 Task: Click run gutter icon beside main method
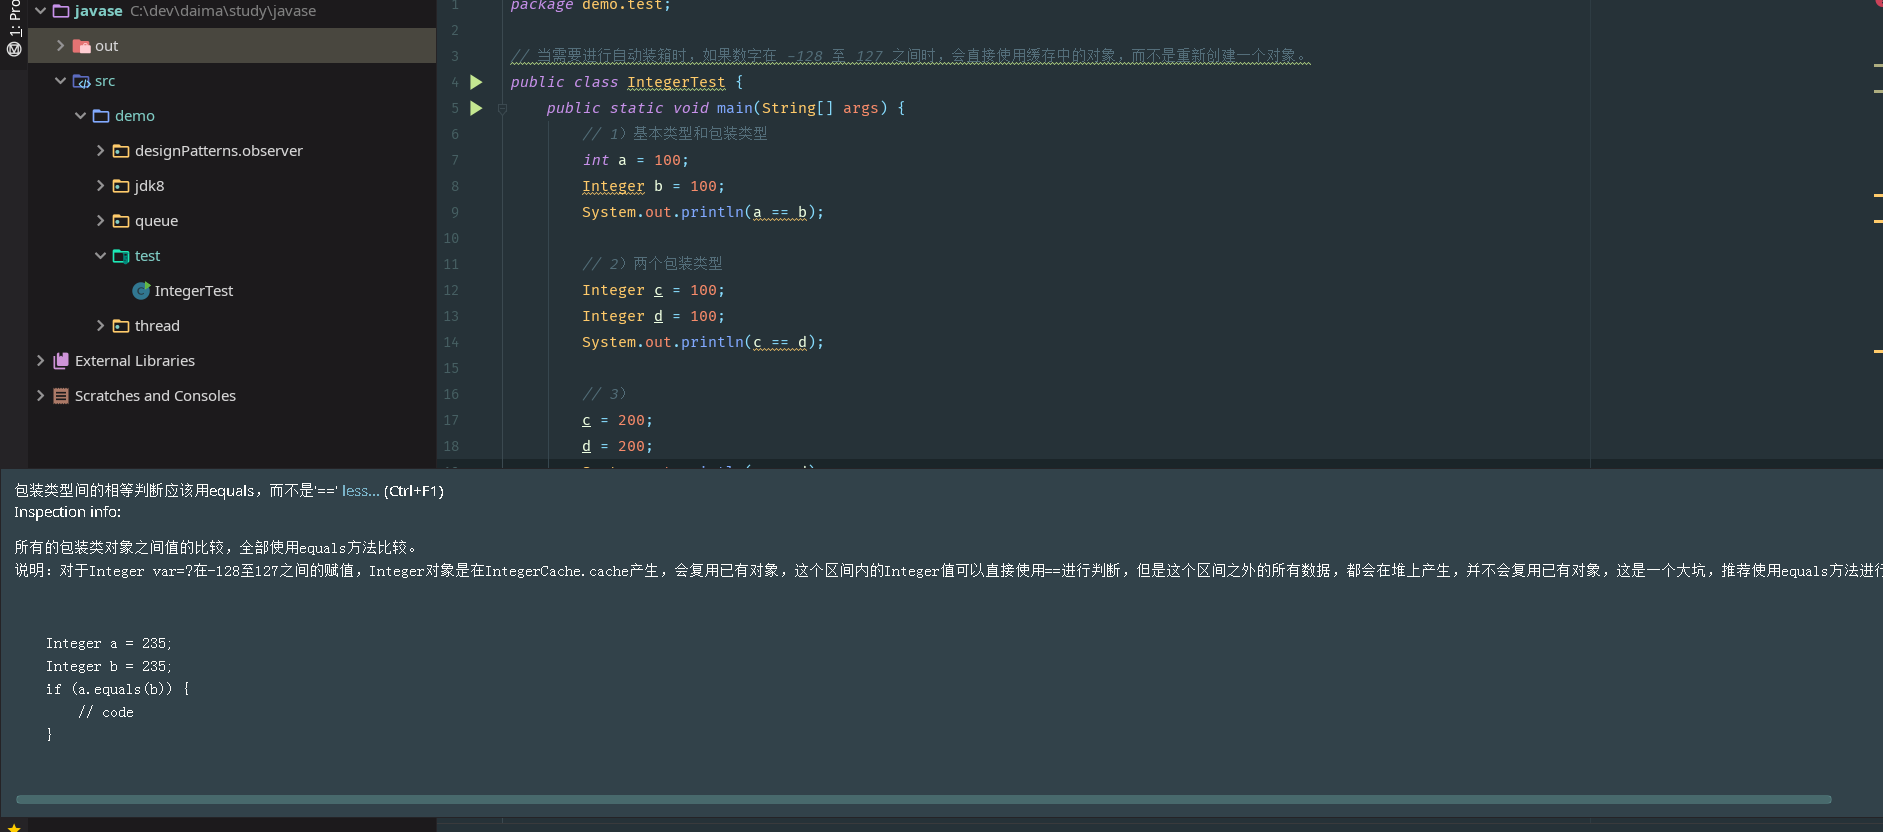[x=476, y=108]
